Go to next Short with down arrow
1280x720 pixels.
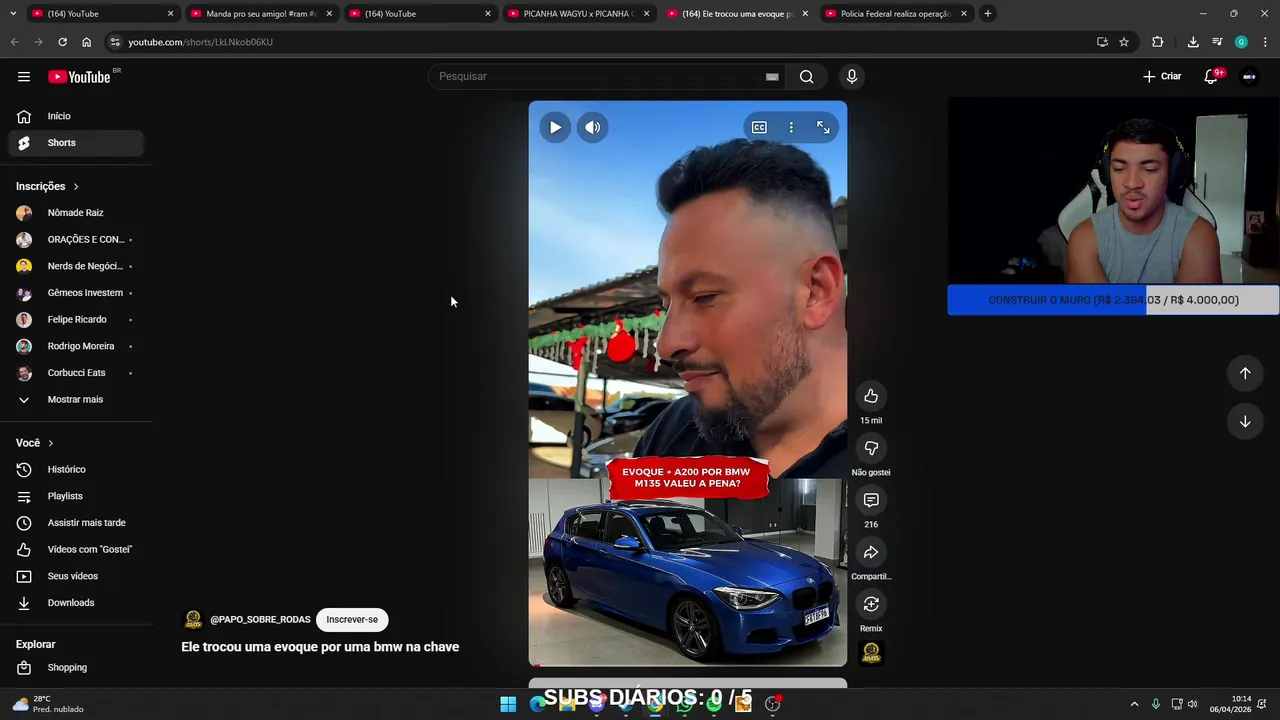click(1245, 421)
